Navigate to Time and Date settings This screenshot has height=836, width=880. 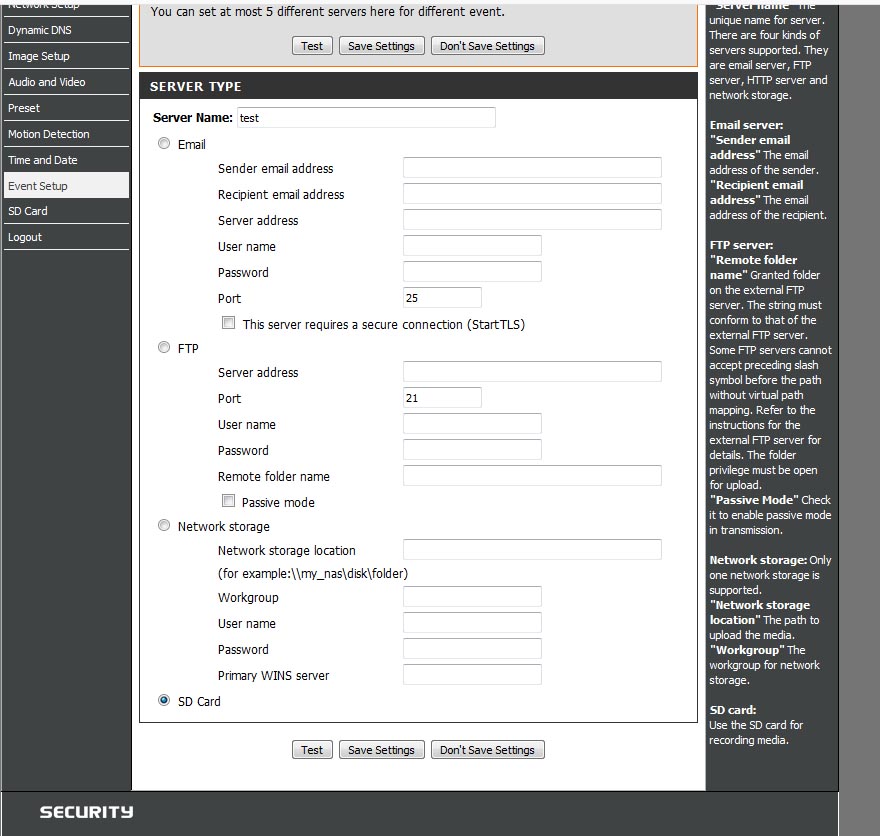[x=43, y=160]
